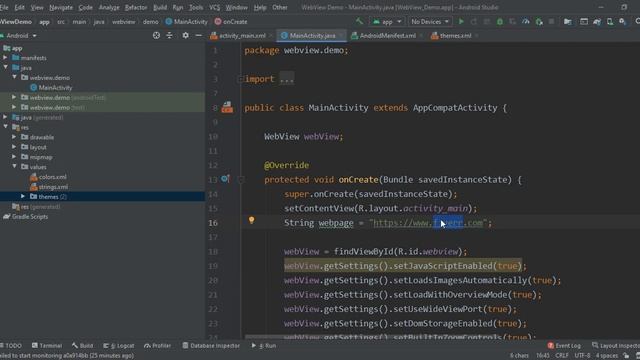Image resolution: width=640 pixels, height=360 pixels.
Task: Open the AVD Manager phone icon
Action: 610,21
